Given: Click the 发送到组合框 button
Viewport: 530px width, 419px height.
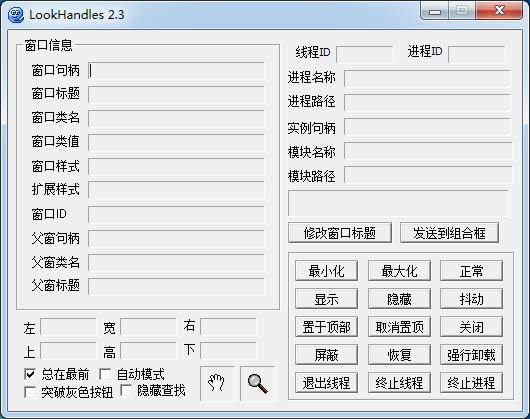Looking at the screenshot, I should tap(449, 233).
